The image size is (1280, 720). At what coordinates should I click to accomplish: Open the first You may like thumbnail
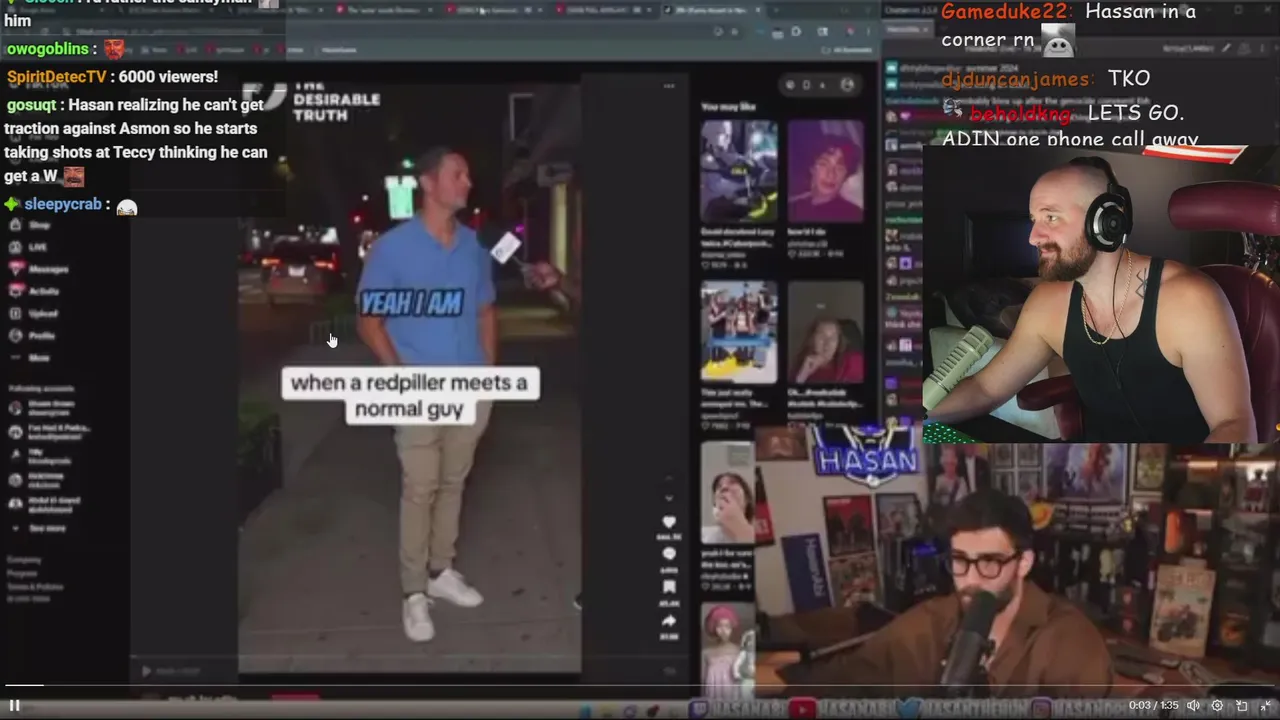[739, 172]
